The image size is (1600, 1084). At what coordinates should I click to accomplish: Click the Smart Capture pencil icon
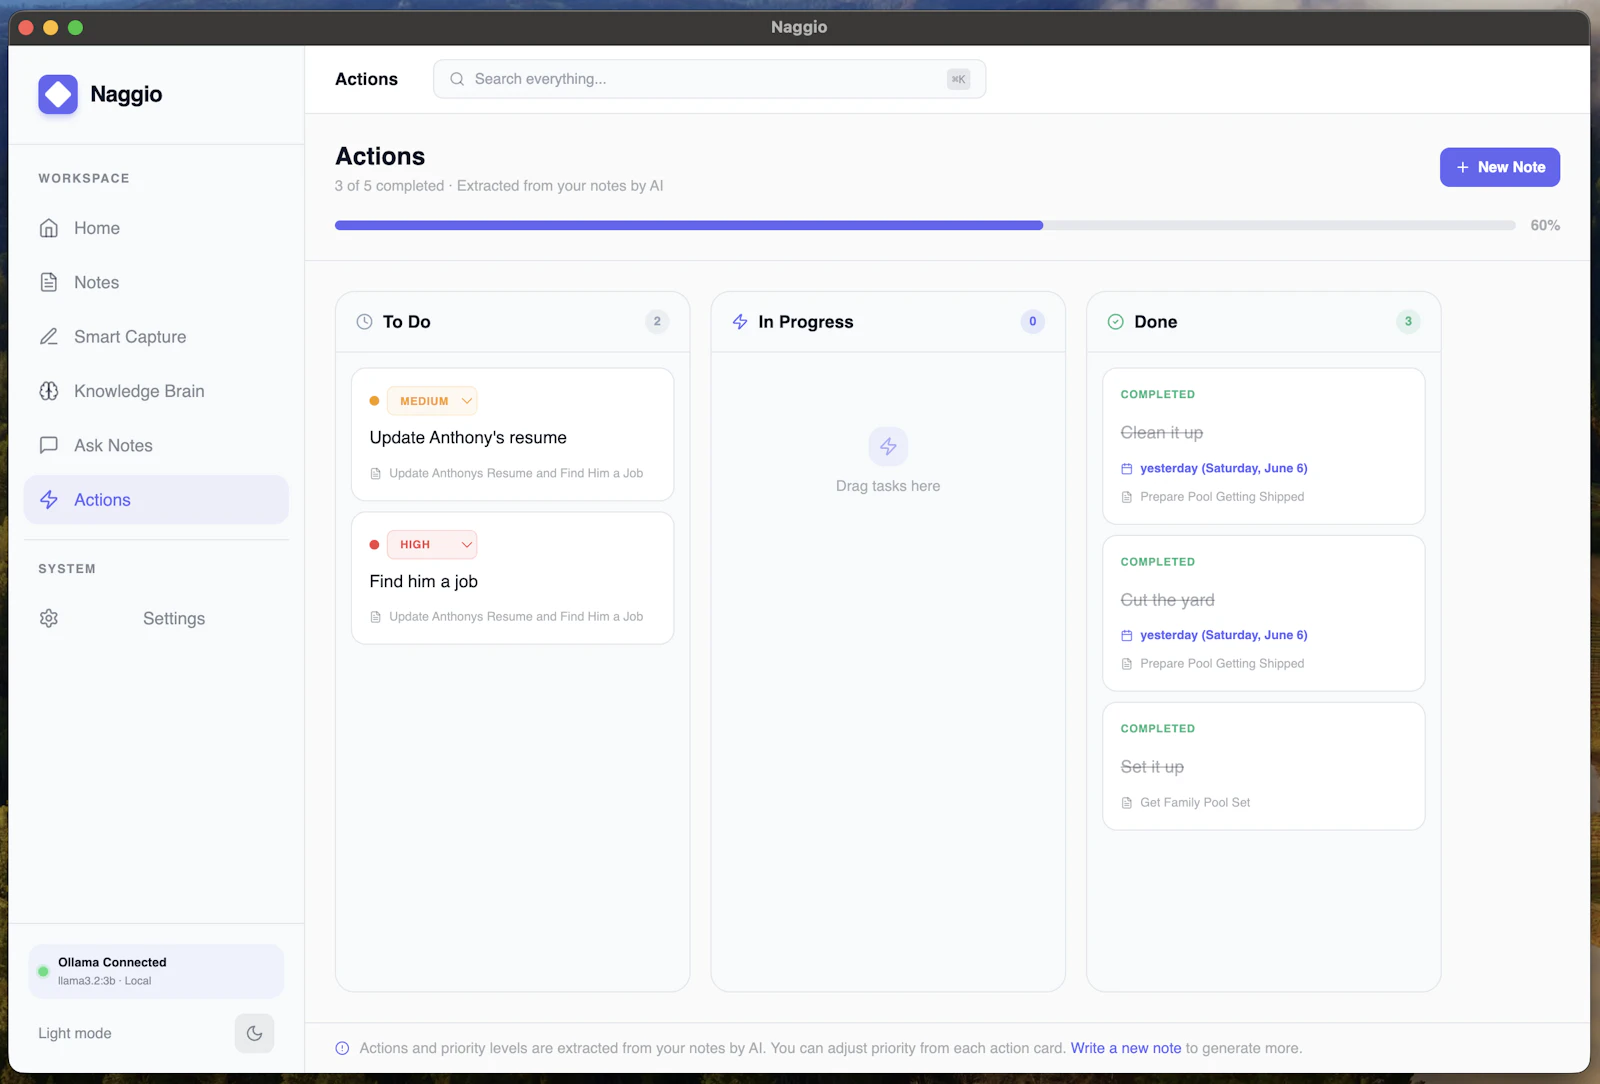(49, 337)
